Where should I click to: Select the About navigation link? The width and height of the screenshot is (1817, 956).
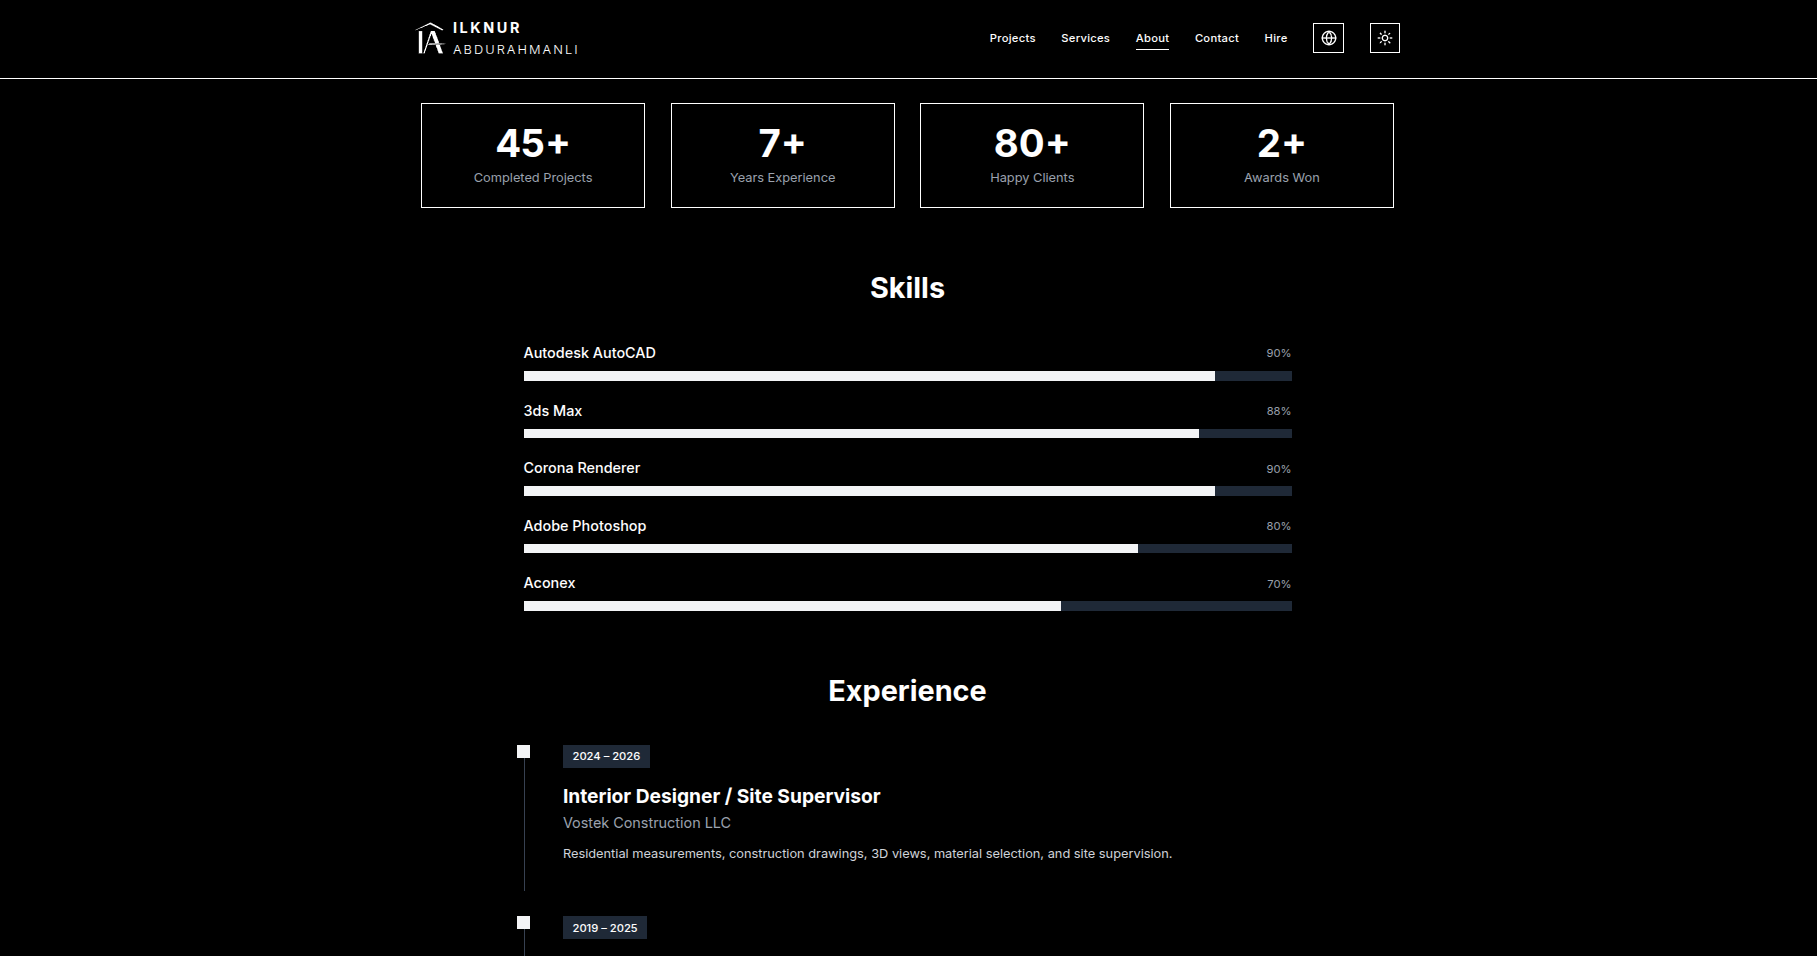click(1152, 38)
